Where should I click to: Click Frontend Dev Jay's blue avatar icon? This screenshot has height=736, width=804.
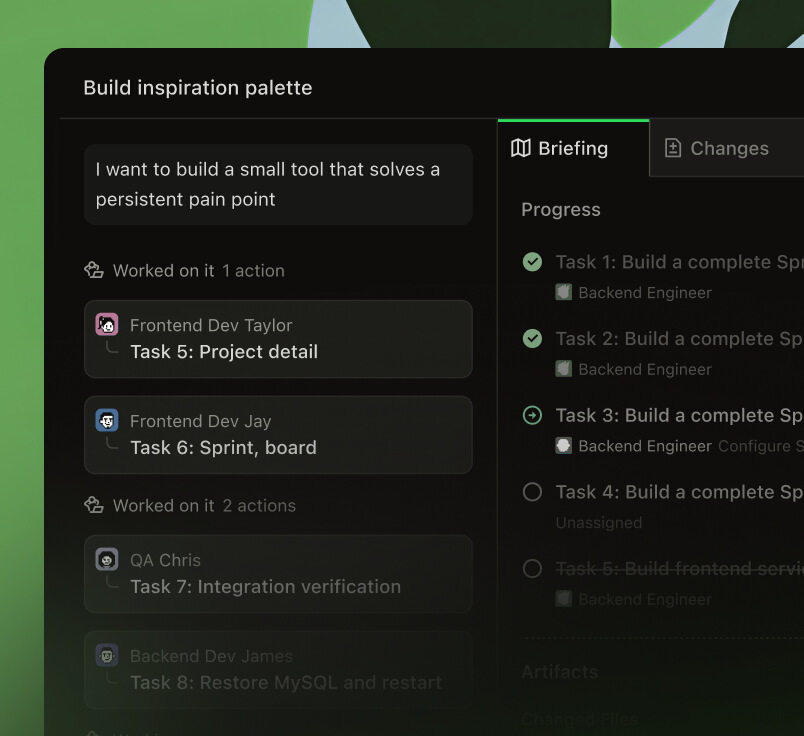107,421
